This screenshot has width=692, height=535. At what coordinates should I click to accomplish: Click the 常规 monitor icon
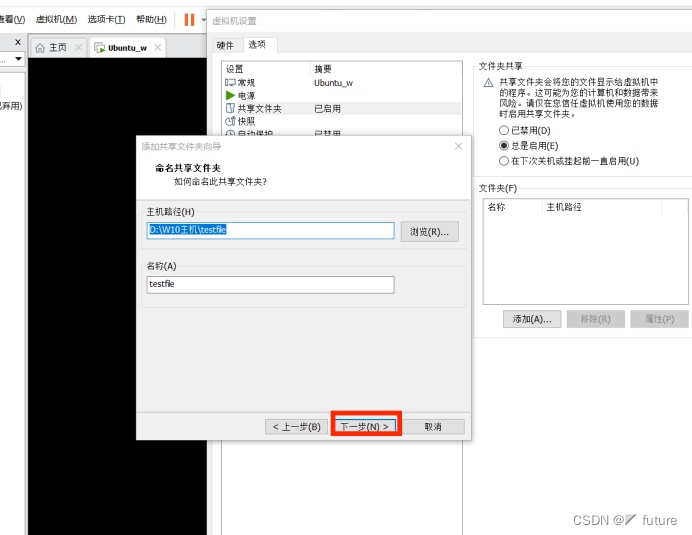(230, 83)
